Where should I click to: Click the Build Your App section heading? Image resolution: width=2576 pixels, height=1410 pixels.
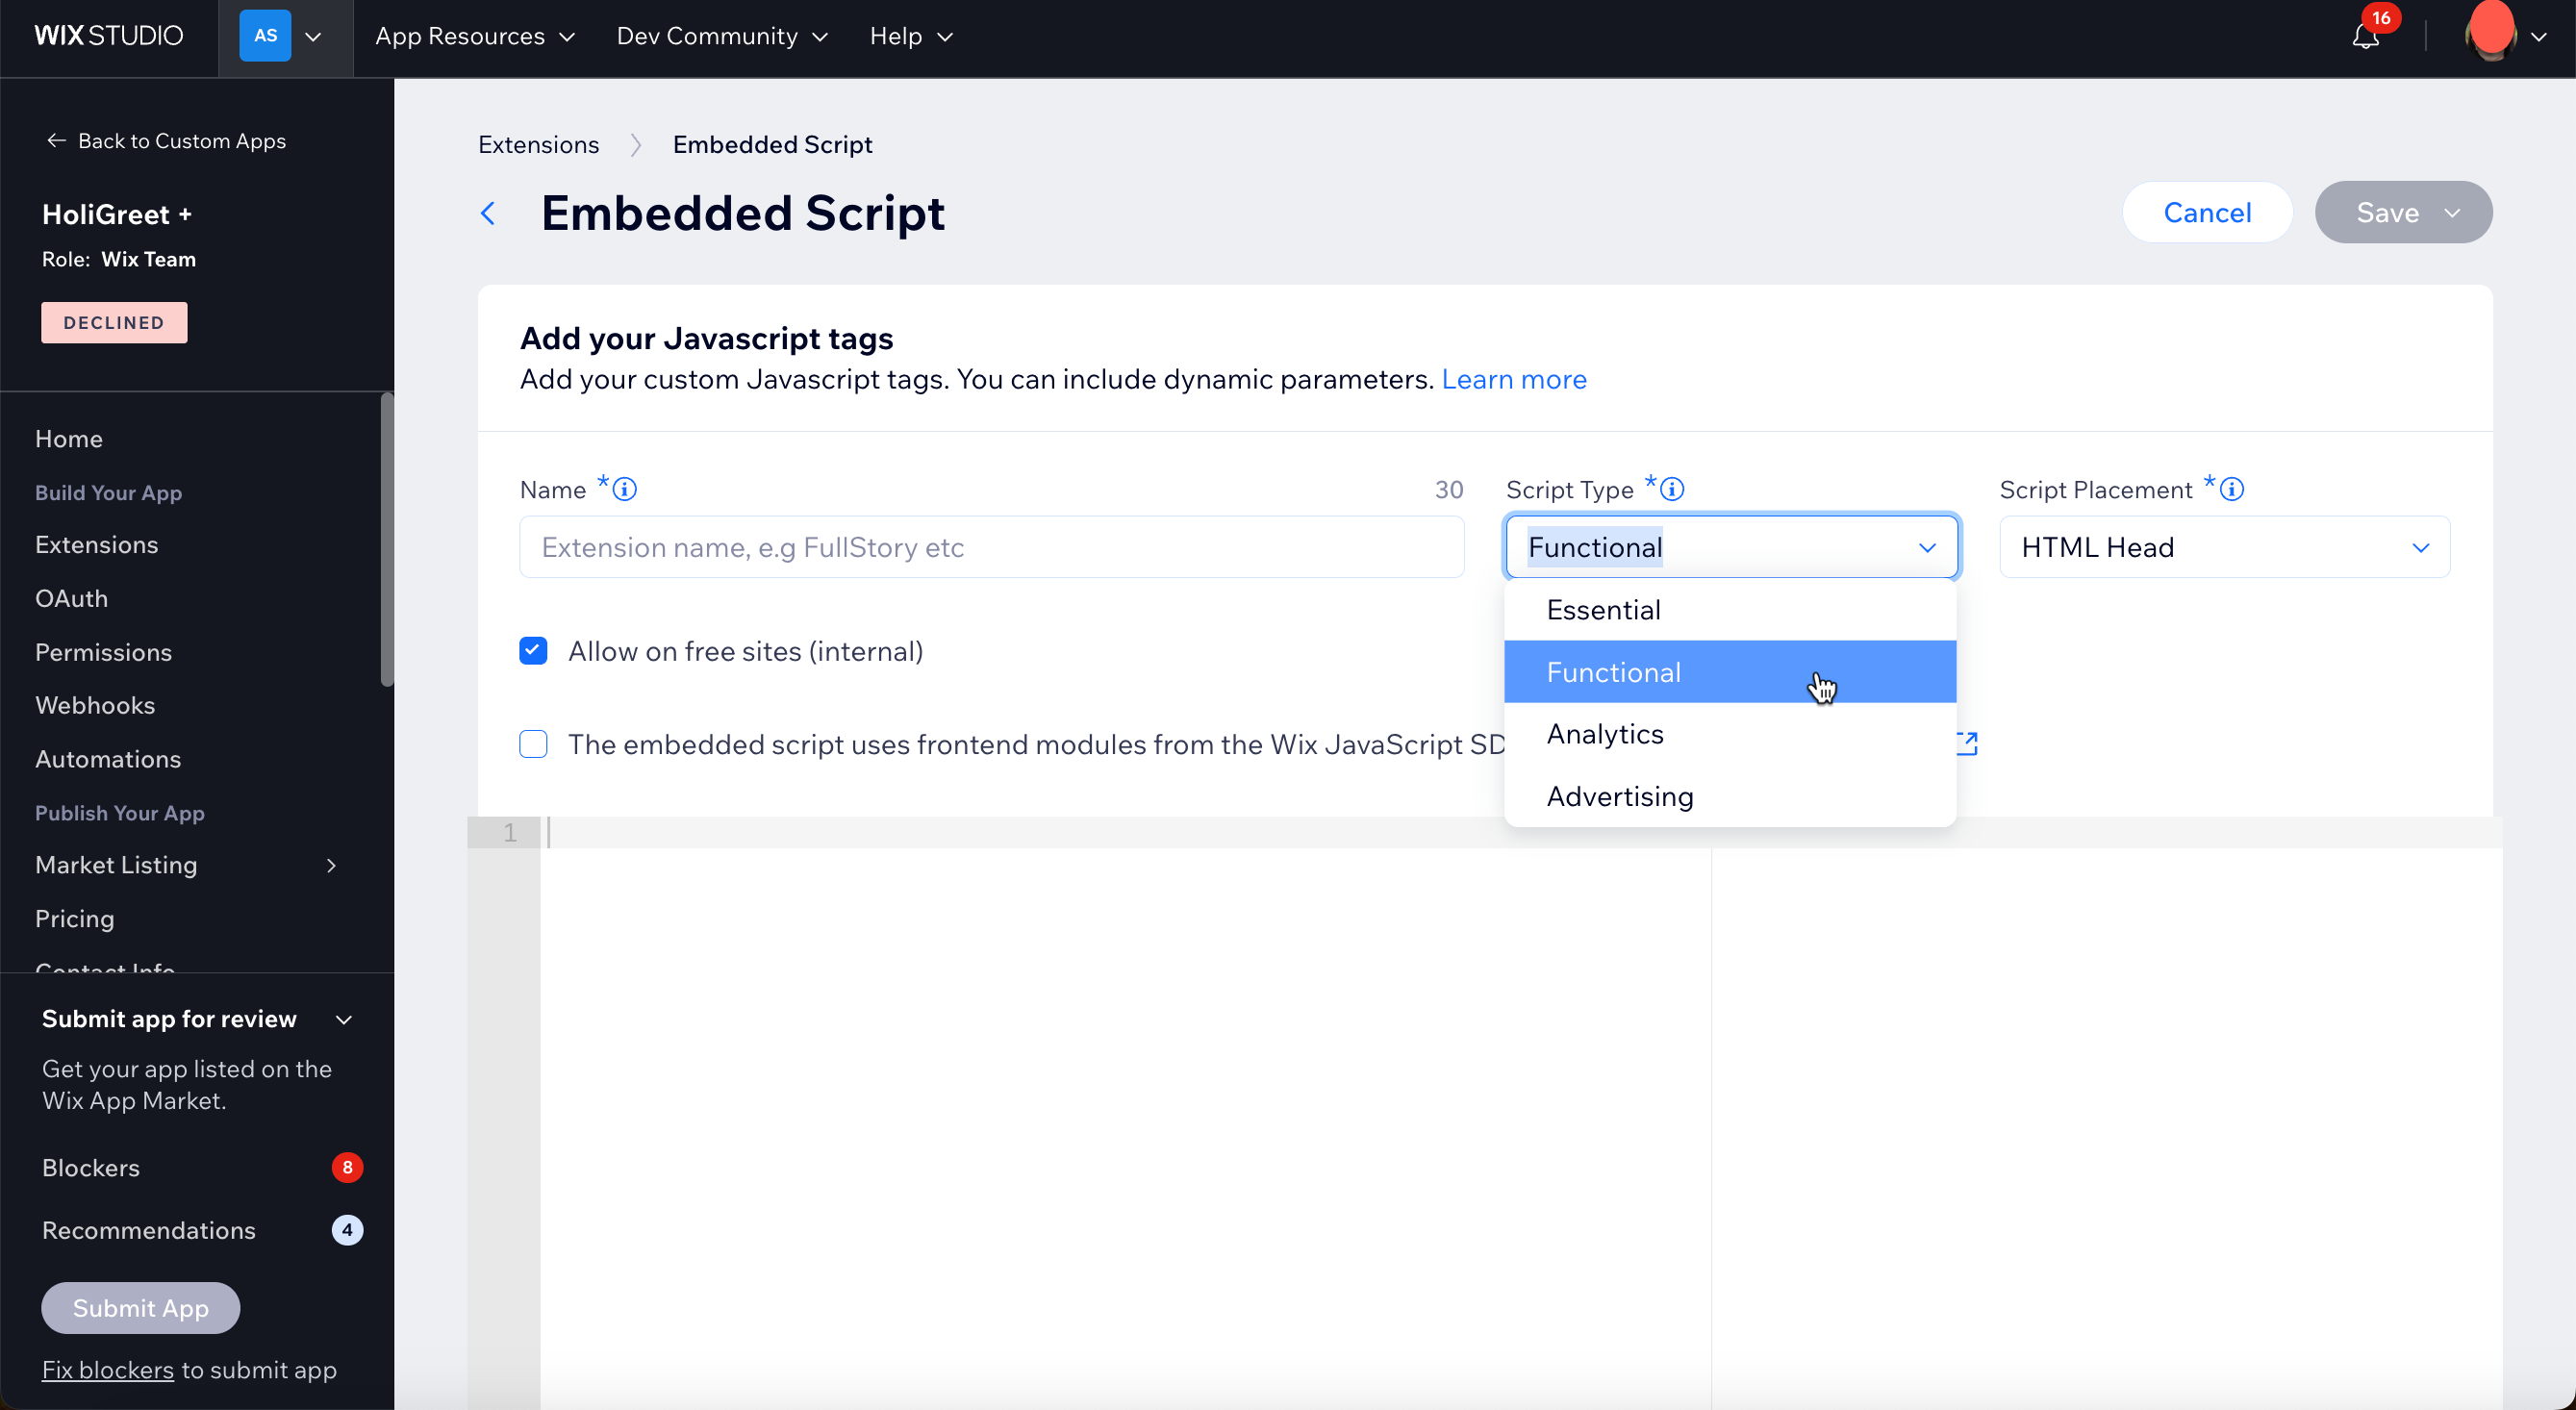[108, 493]
